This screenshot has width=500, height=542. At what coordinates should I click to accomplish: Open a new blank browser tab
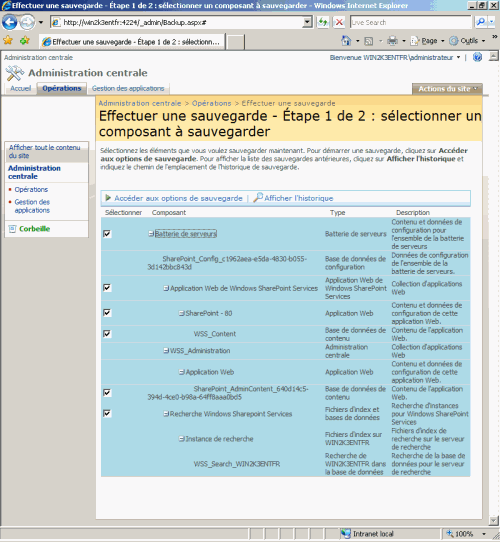235,42
